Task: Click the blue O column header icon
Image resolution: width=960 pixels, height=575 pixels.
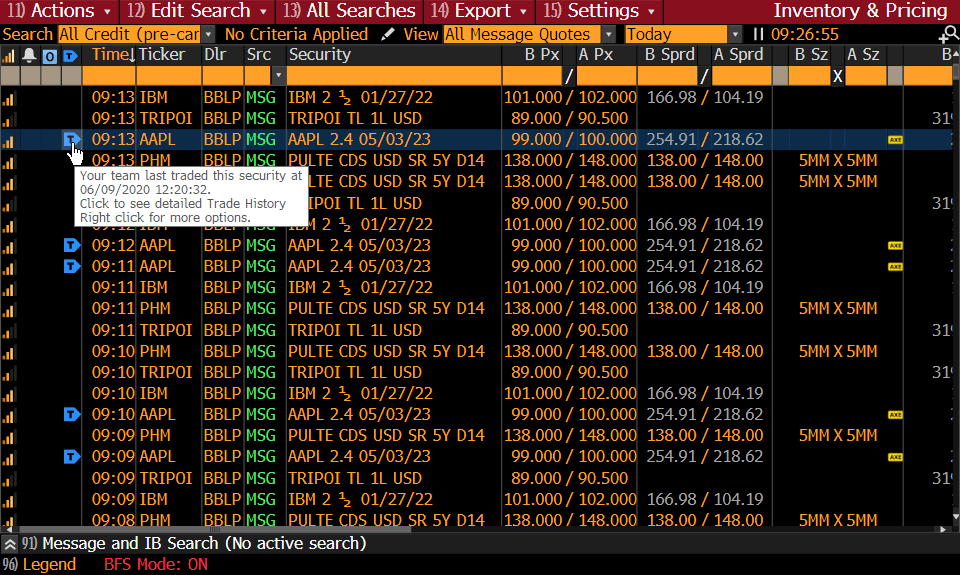Action: [x=50, y=55]
